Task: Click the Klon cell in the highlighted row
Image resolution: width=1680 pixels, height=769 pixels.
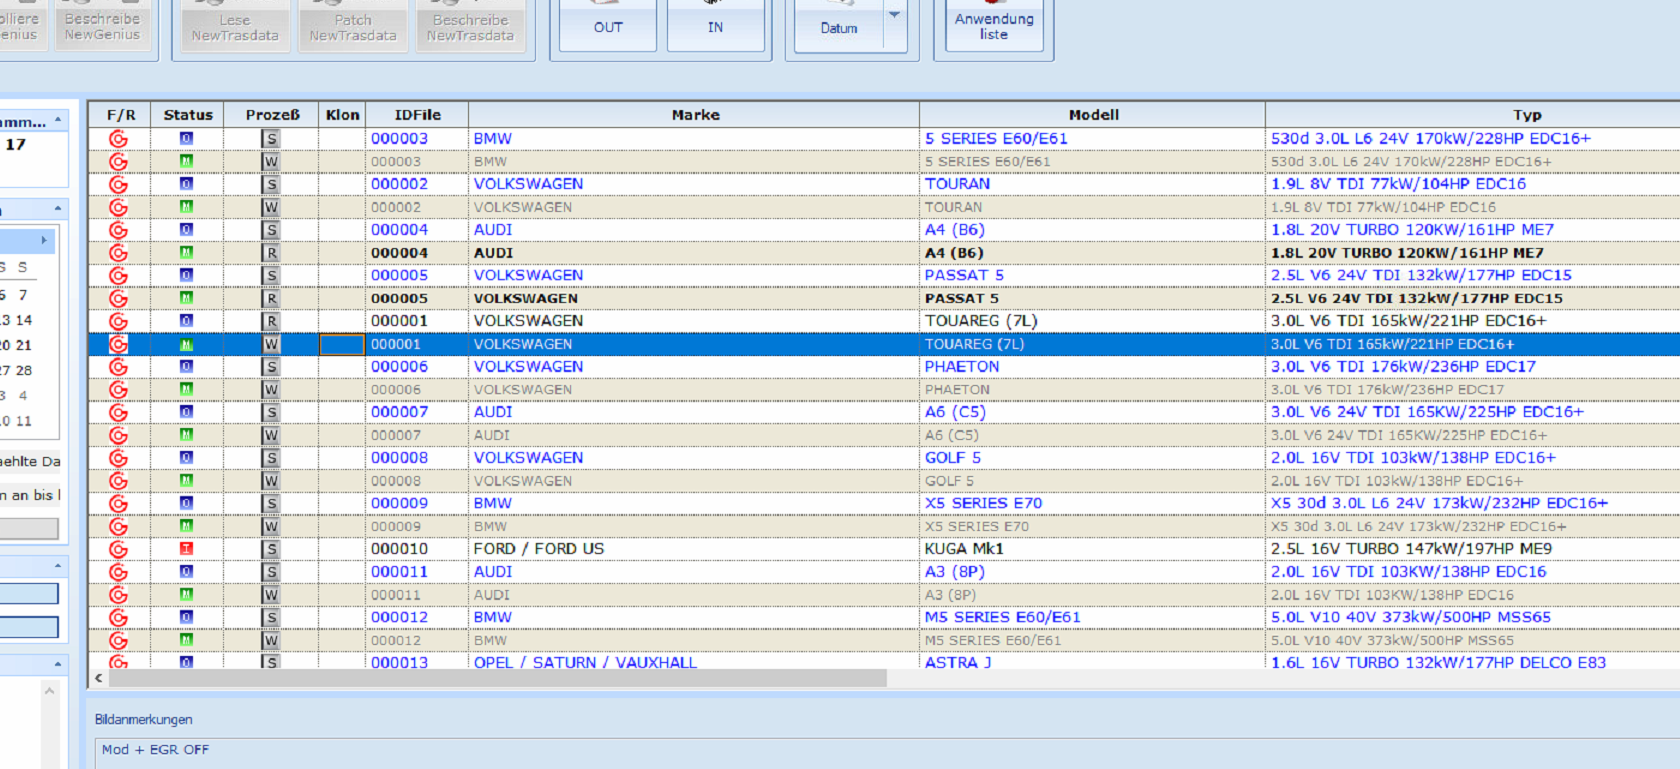Action: [x=342, y=344]
